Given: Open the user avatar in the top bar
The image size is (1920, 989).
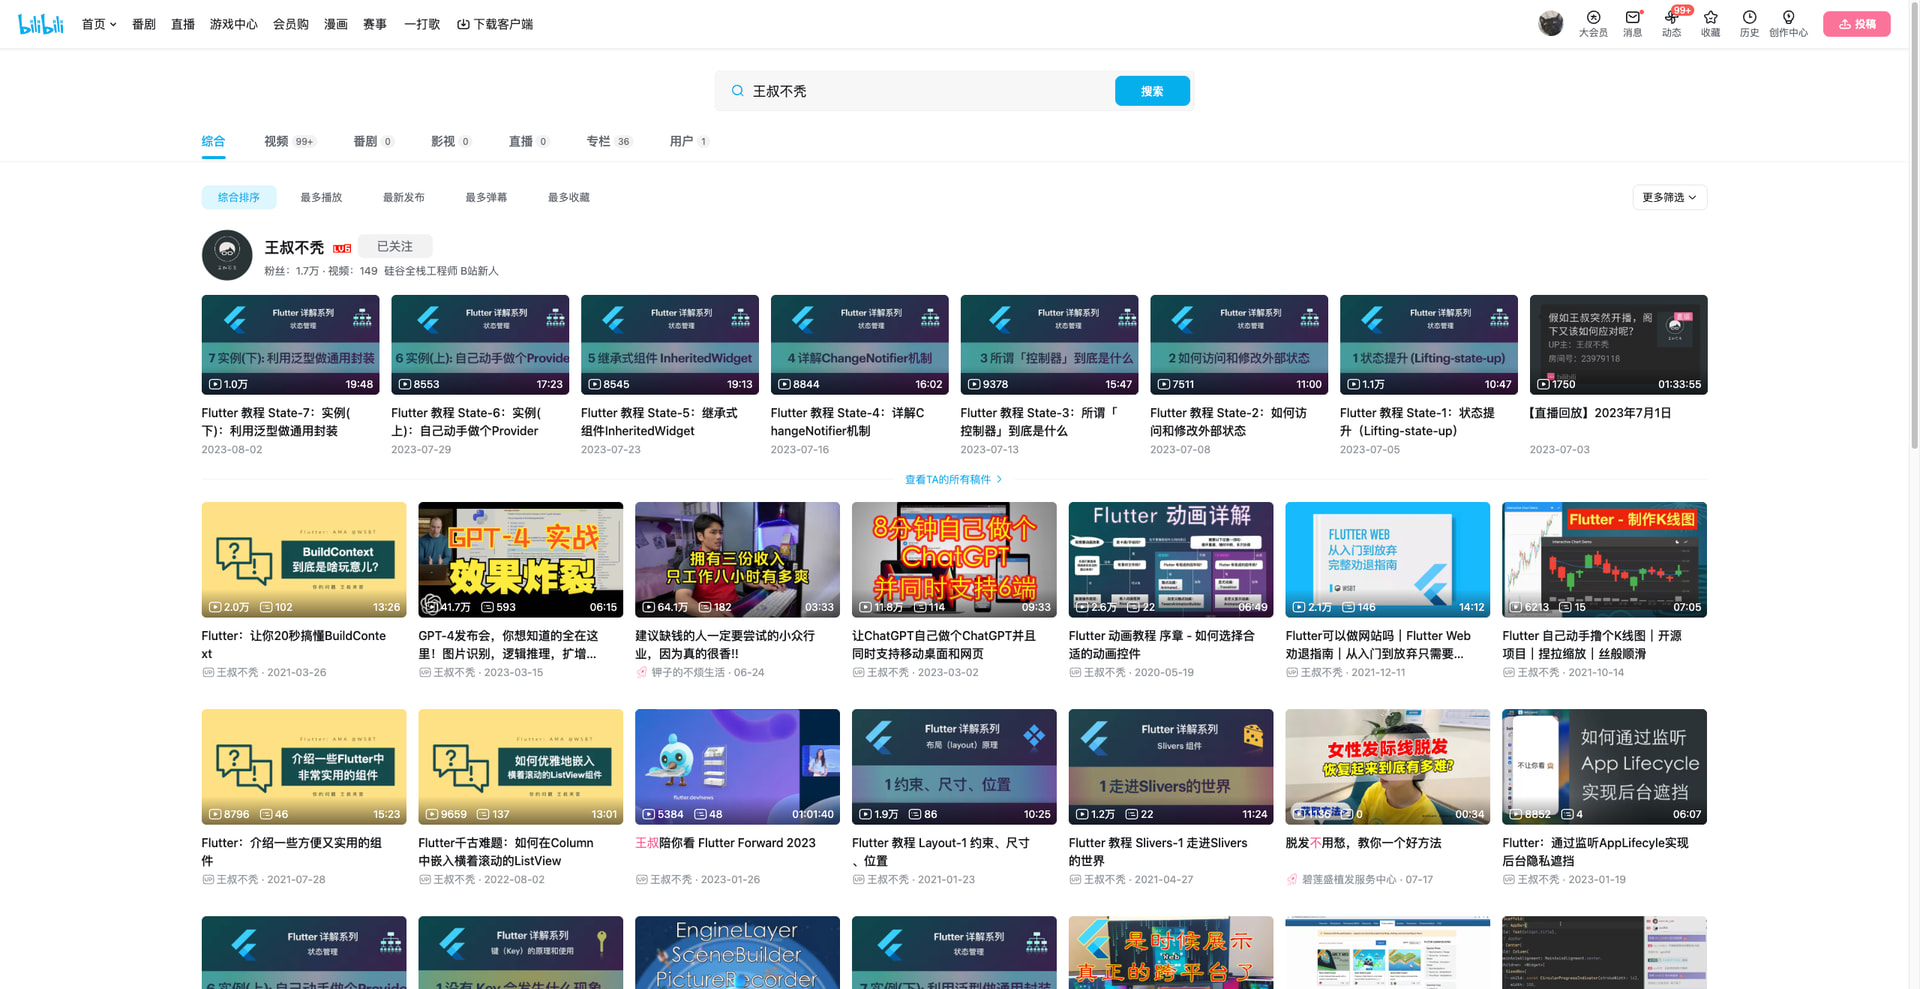Looking at the screenshot, I should click(1551, 24).
